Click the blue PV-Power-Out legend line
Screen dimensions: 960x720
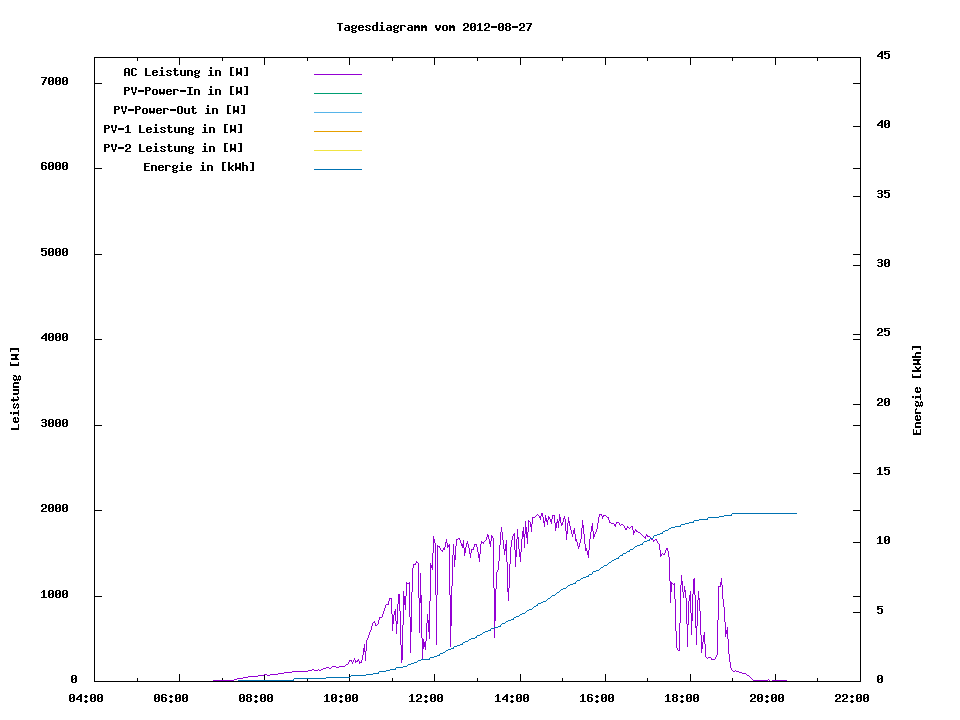pyautogui.click(x=337, y=112)
